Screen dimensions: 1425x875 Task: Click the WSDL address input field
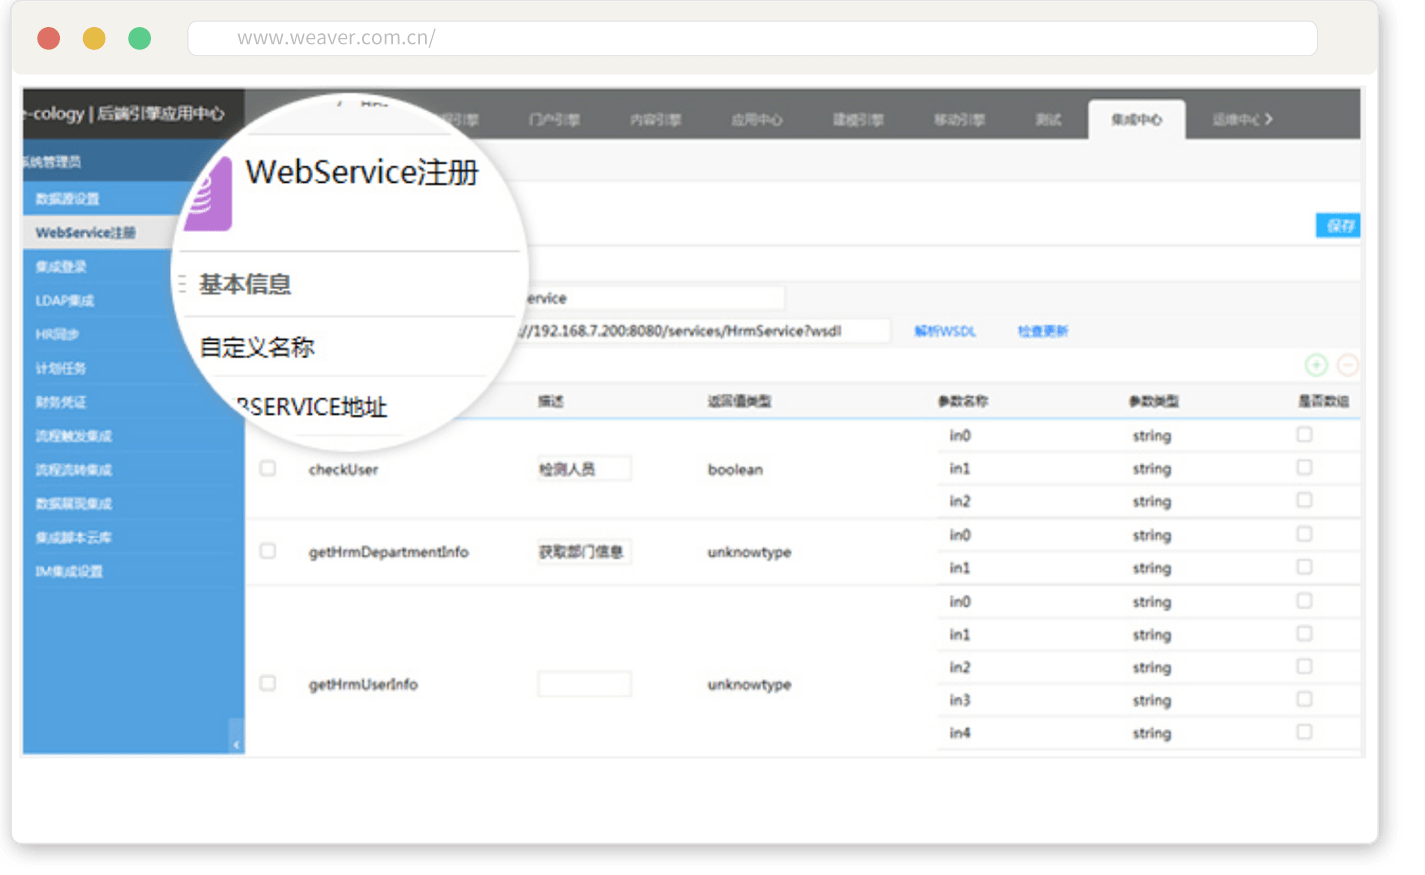[x=700, y=331]
